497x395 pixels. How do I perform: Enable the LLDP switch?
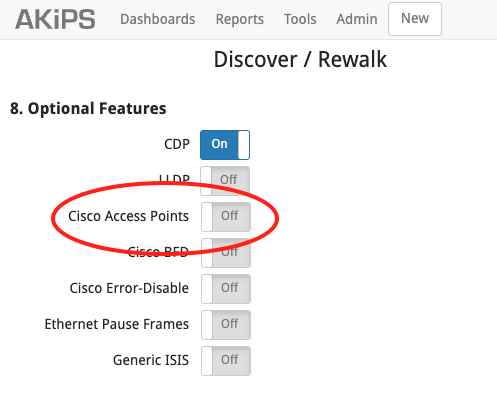[225, 181]
